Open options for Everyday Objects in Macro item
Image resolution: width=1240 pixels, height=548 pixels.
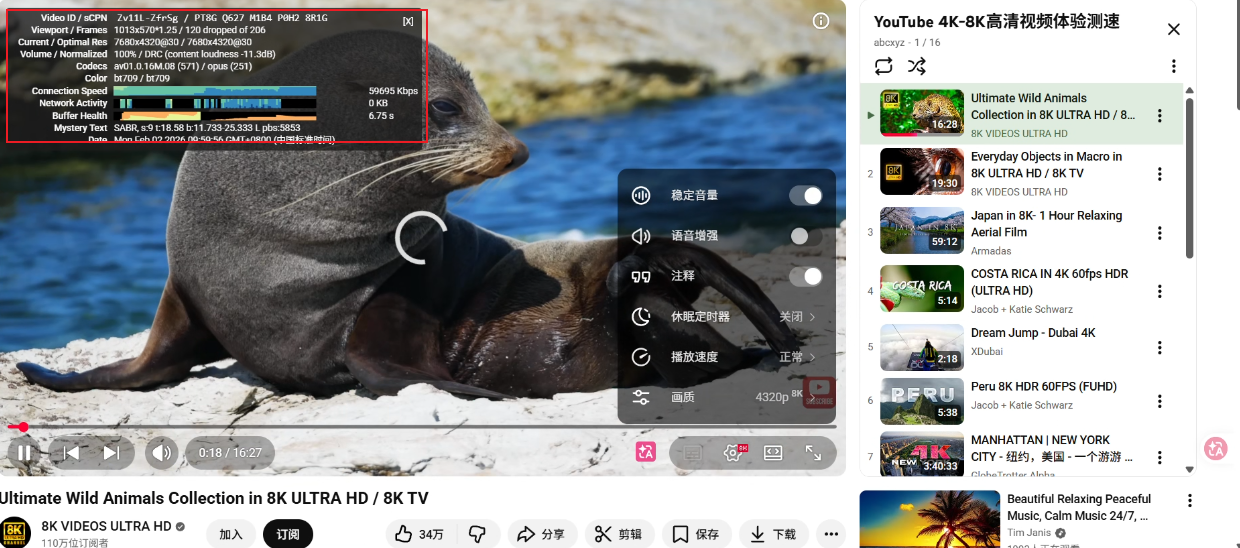(x=1160, y=174)
